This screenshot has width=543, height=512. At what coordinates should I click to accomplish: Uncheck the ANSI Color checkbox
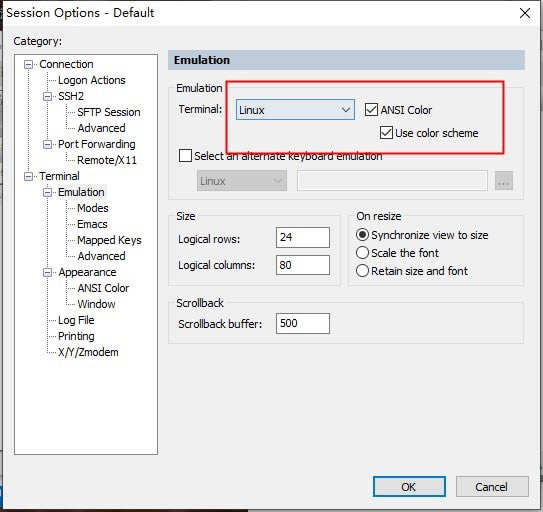click(x=371, y=110)
